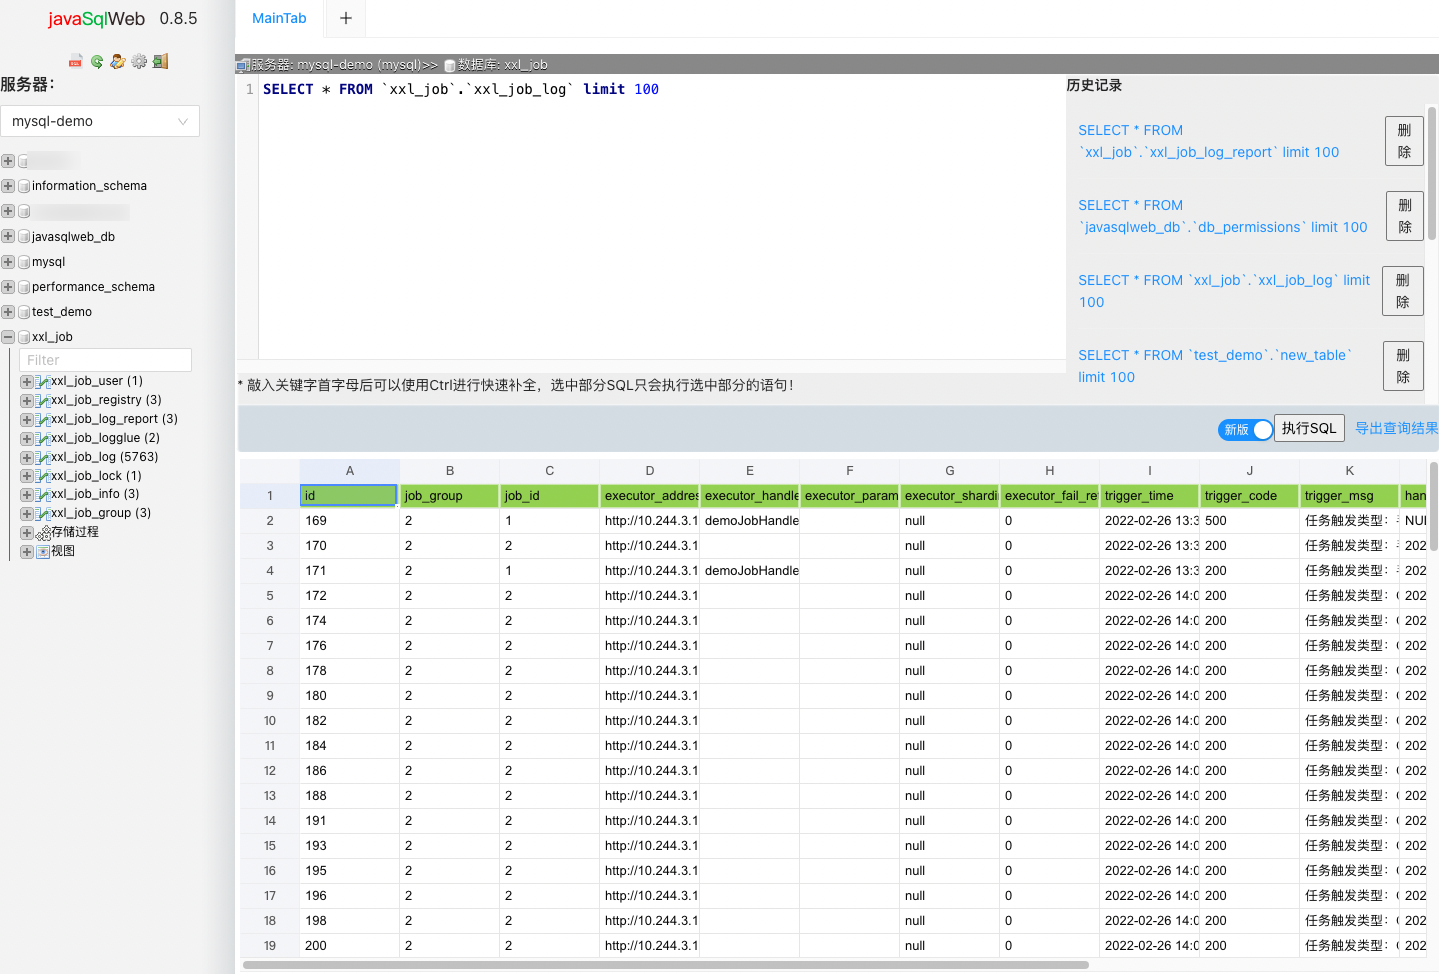Viewport: 1439px width, 974px height.
Task: Click the 执行SQL button
Action: tap(1309, 428)
